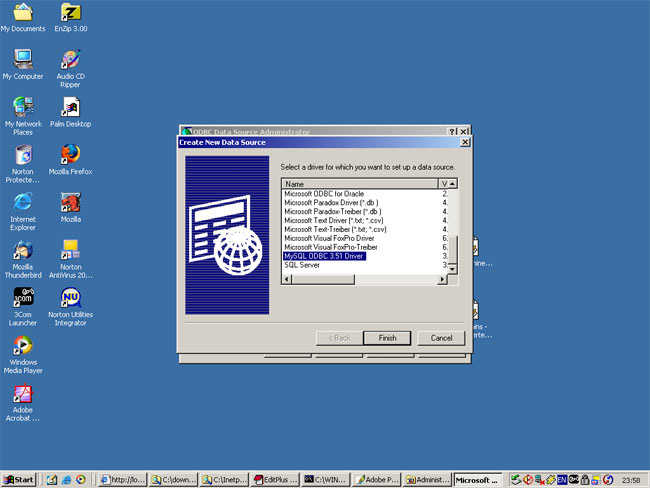650x488 pixels.
Task: Select SQL Server driver row
Action: click(x=302, y=265)
